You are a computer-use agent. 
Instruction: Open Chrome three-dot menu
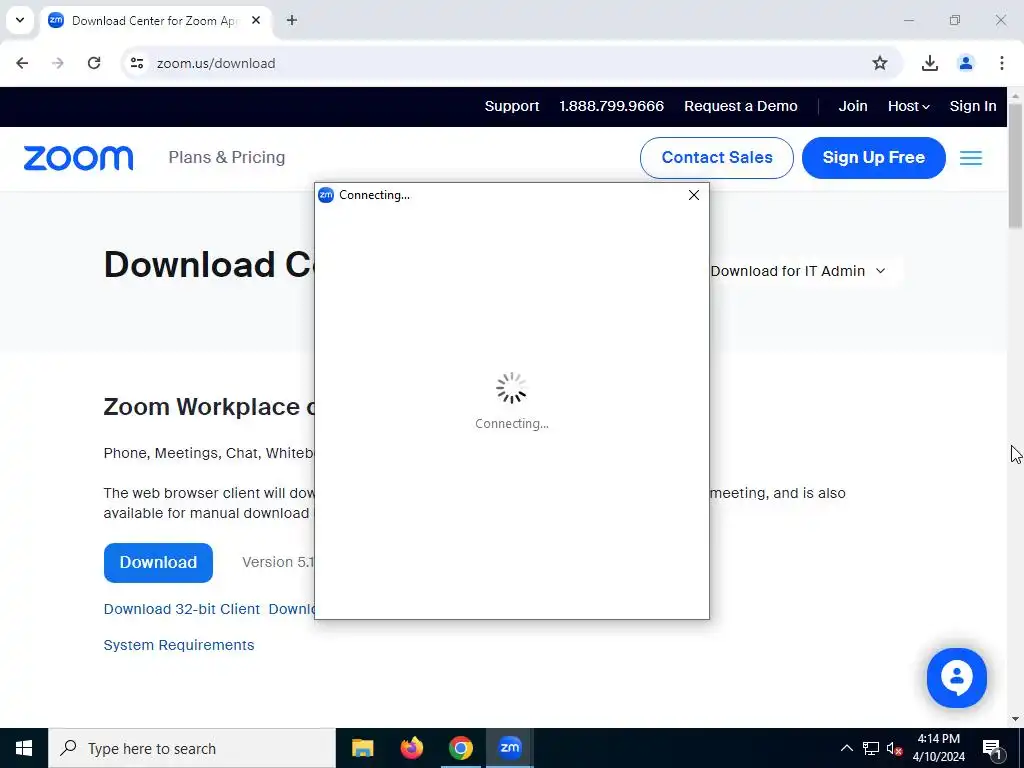click(1001, 63)
